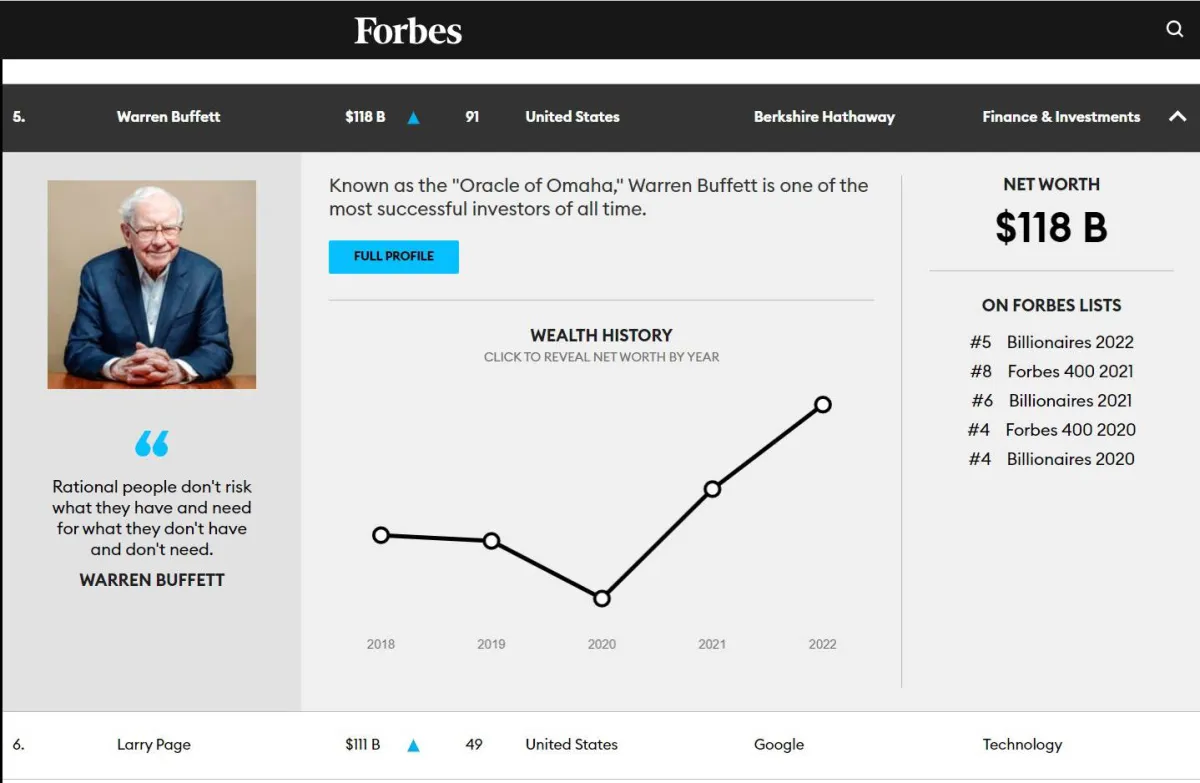This screenshot has width=1200, height=783.
Task: Click the blue up-arrow beside $118 B
Action: point(413,118)
